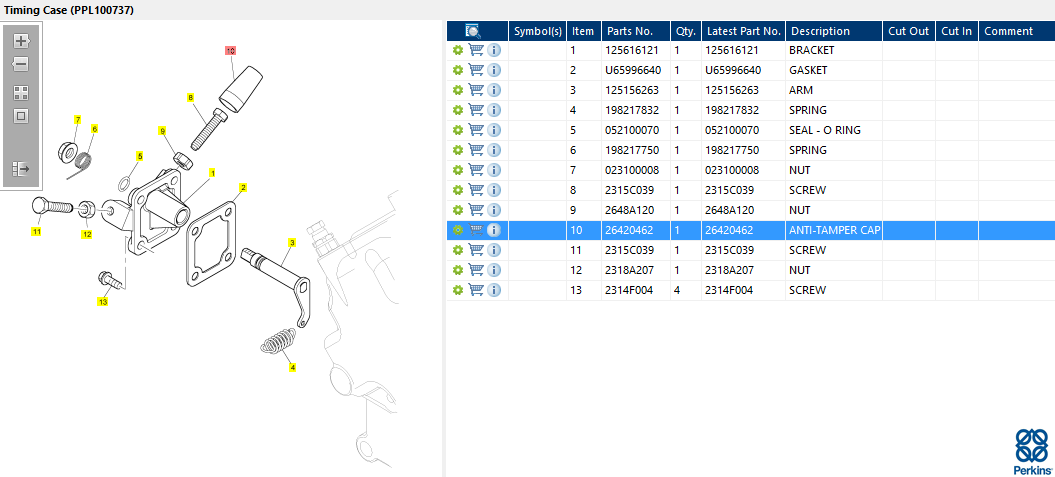Select callout 10 on the diagram
1055x477 pixels.
(230, 50)
